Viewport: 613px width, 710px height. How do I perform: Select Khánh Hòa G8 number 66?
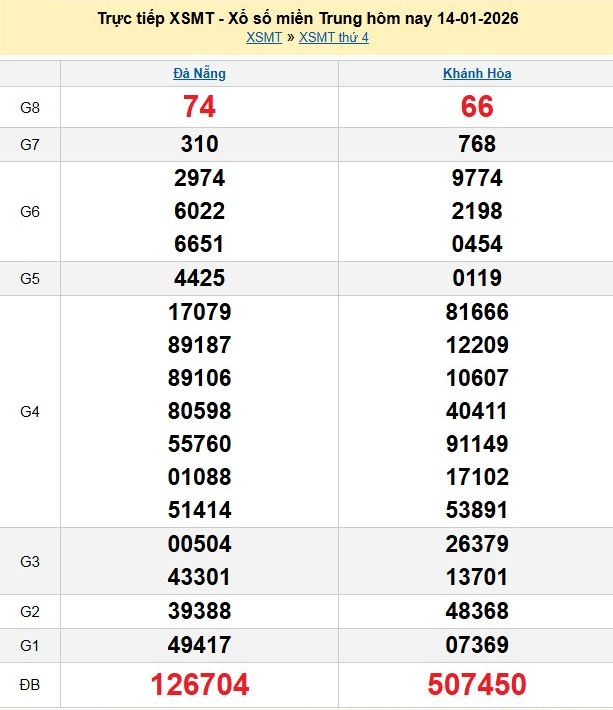point(477,107)
